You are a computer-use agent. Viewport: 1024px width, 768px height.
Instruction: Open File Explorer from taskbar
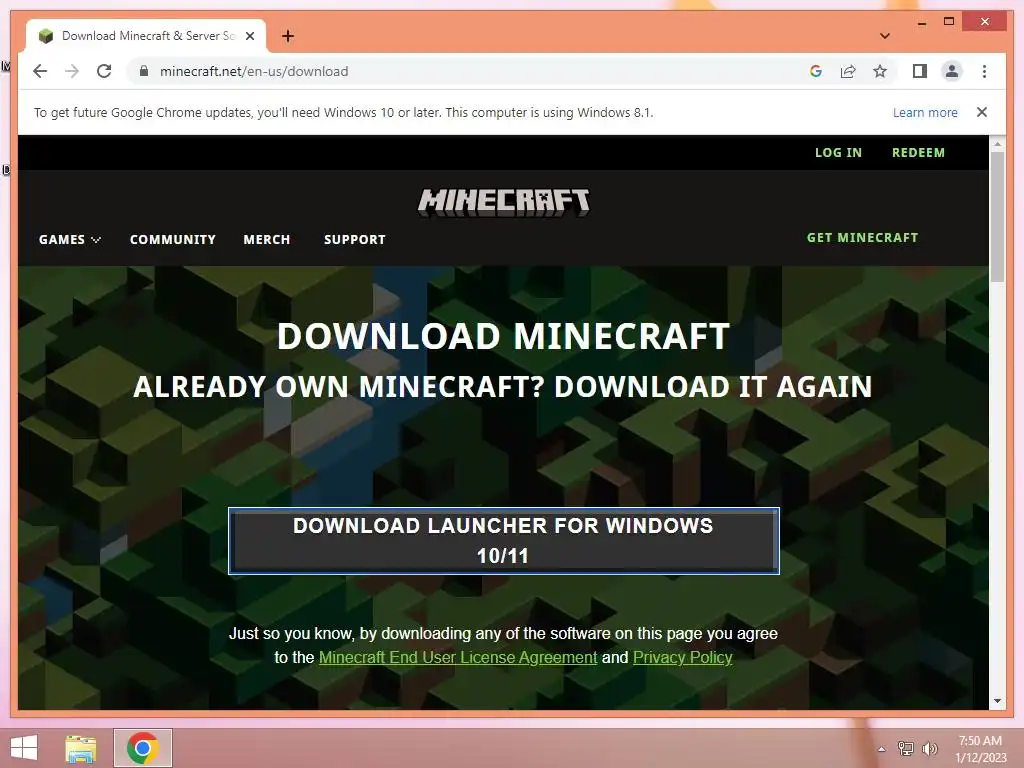(x=81, y=748)
